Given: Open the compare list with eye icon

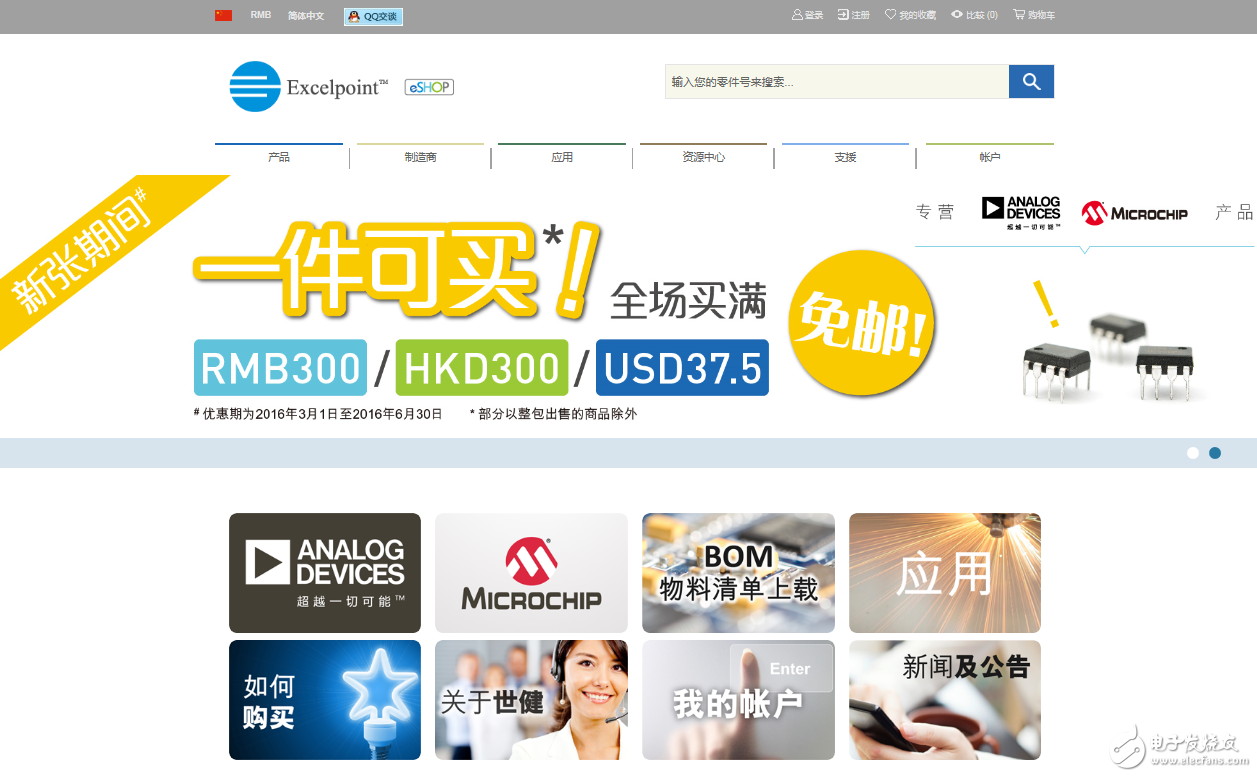Looking at the screenshot, I should click(974, 15).
